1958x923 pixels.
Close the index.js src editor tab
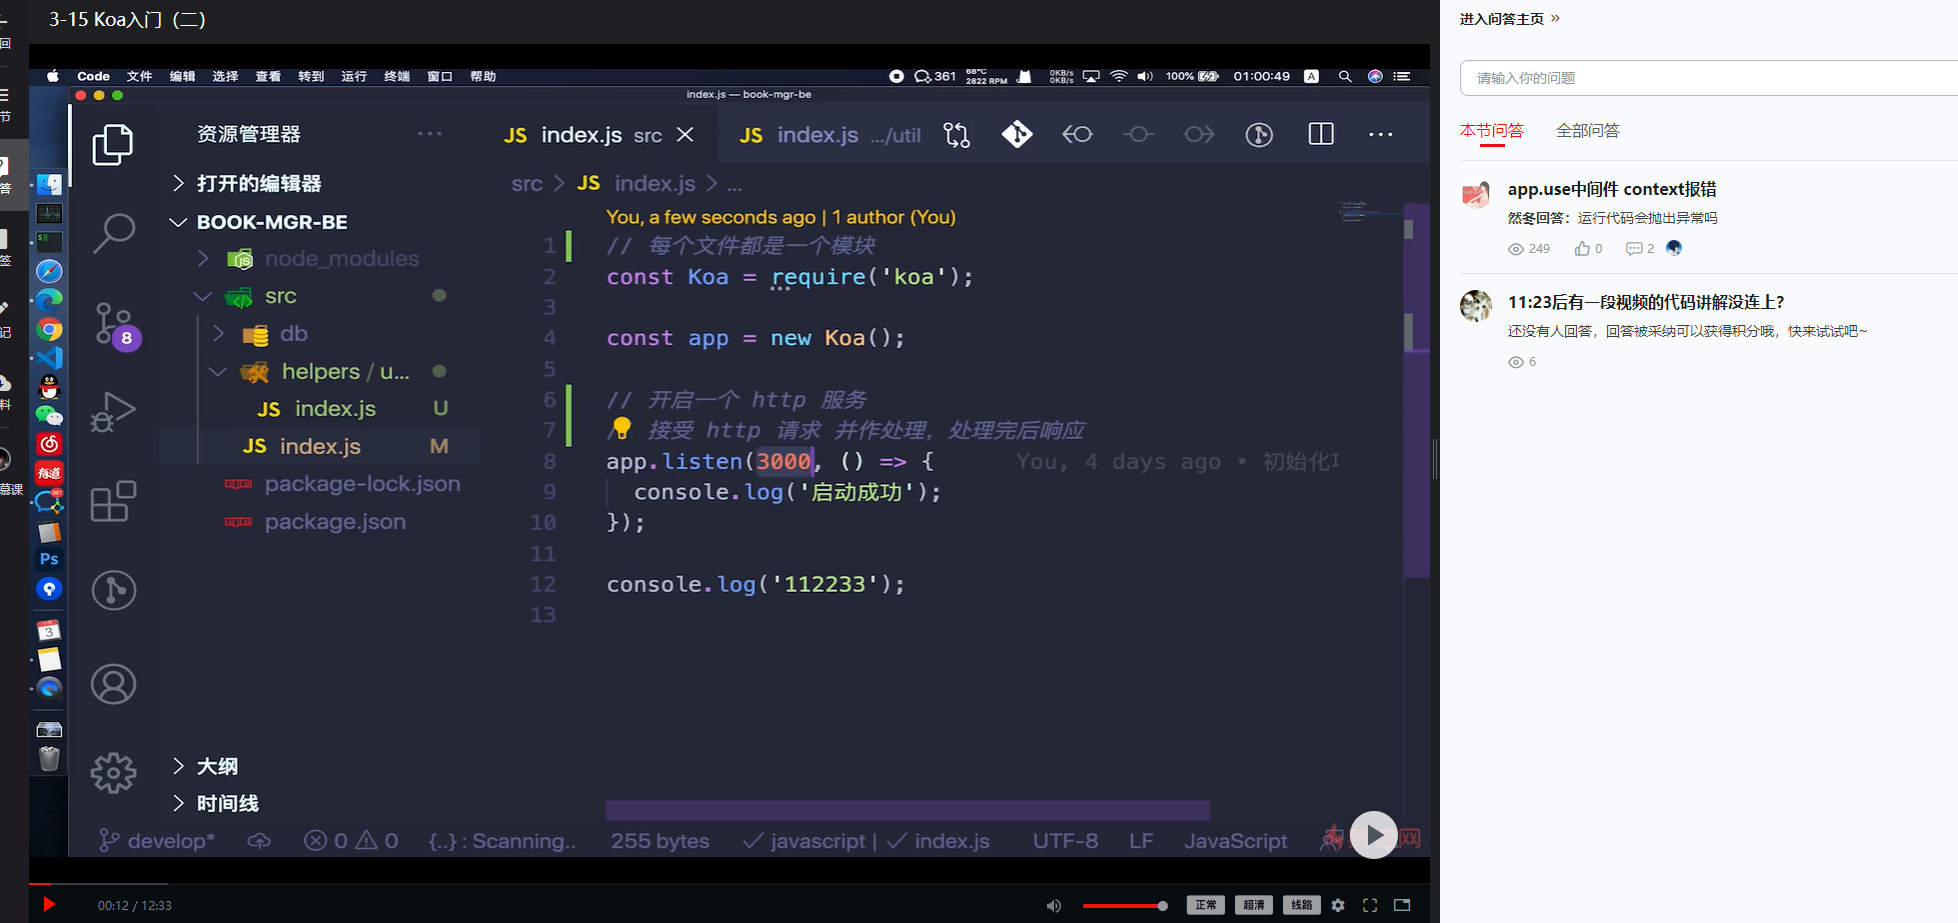coord(685,134)
